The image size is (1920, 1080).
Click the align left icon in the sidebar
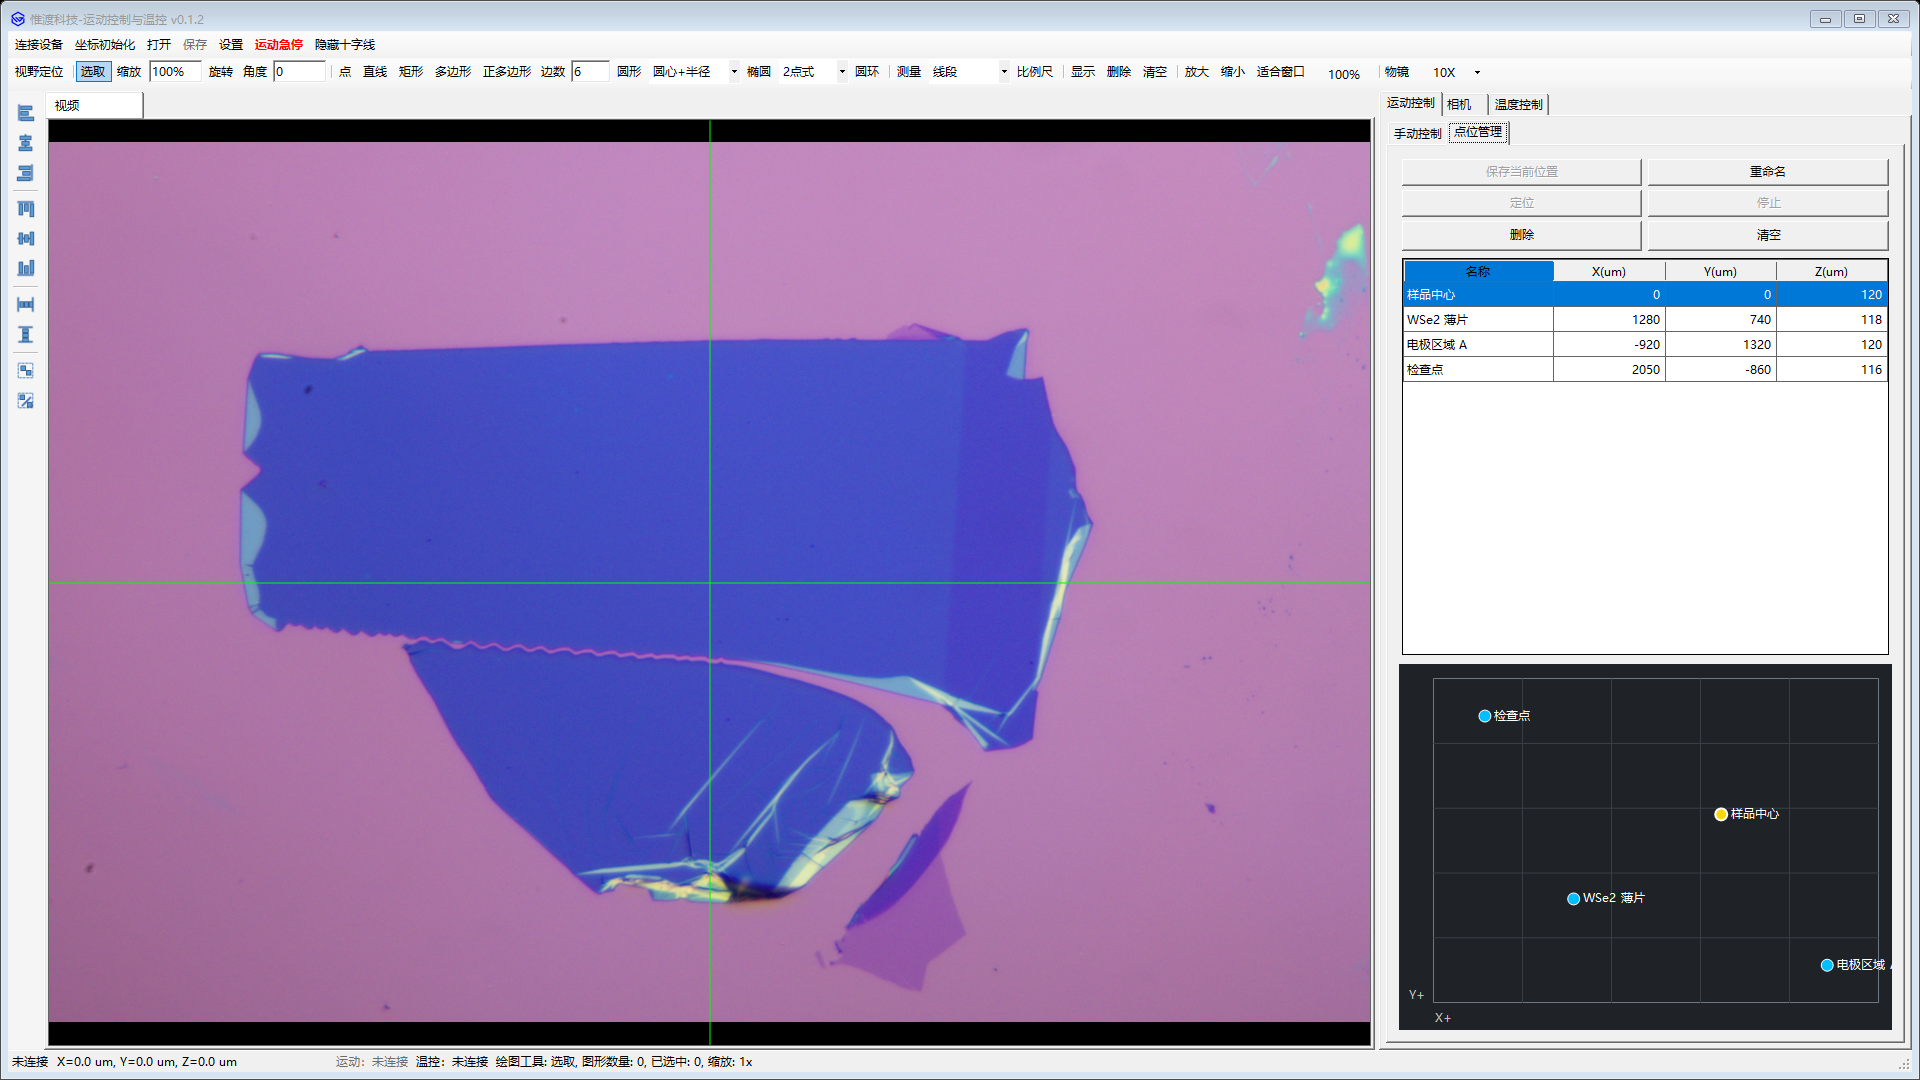click(x=26, y=114)
